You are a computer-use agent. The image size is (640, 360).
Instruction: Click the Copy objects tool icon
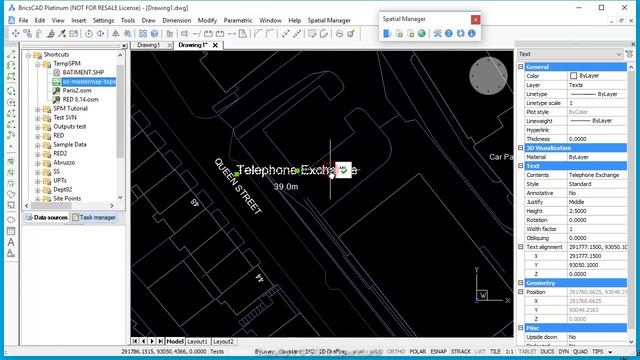(27, 33)
